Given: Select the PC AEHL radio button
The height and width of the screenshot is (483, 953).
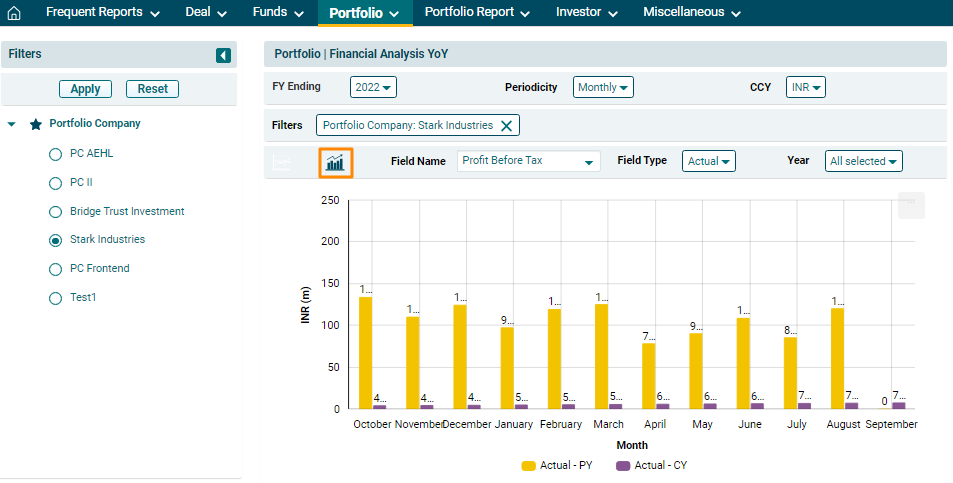Looking at the screenshot, I should [x=56, y=155].
